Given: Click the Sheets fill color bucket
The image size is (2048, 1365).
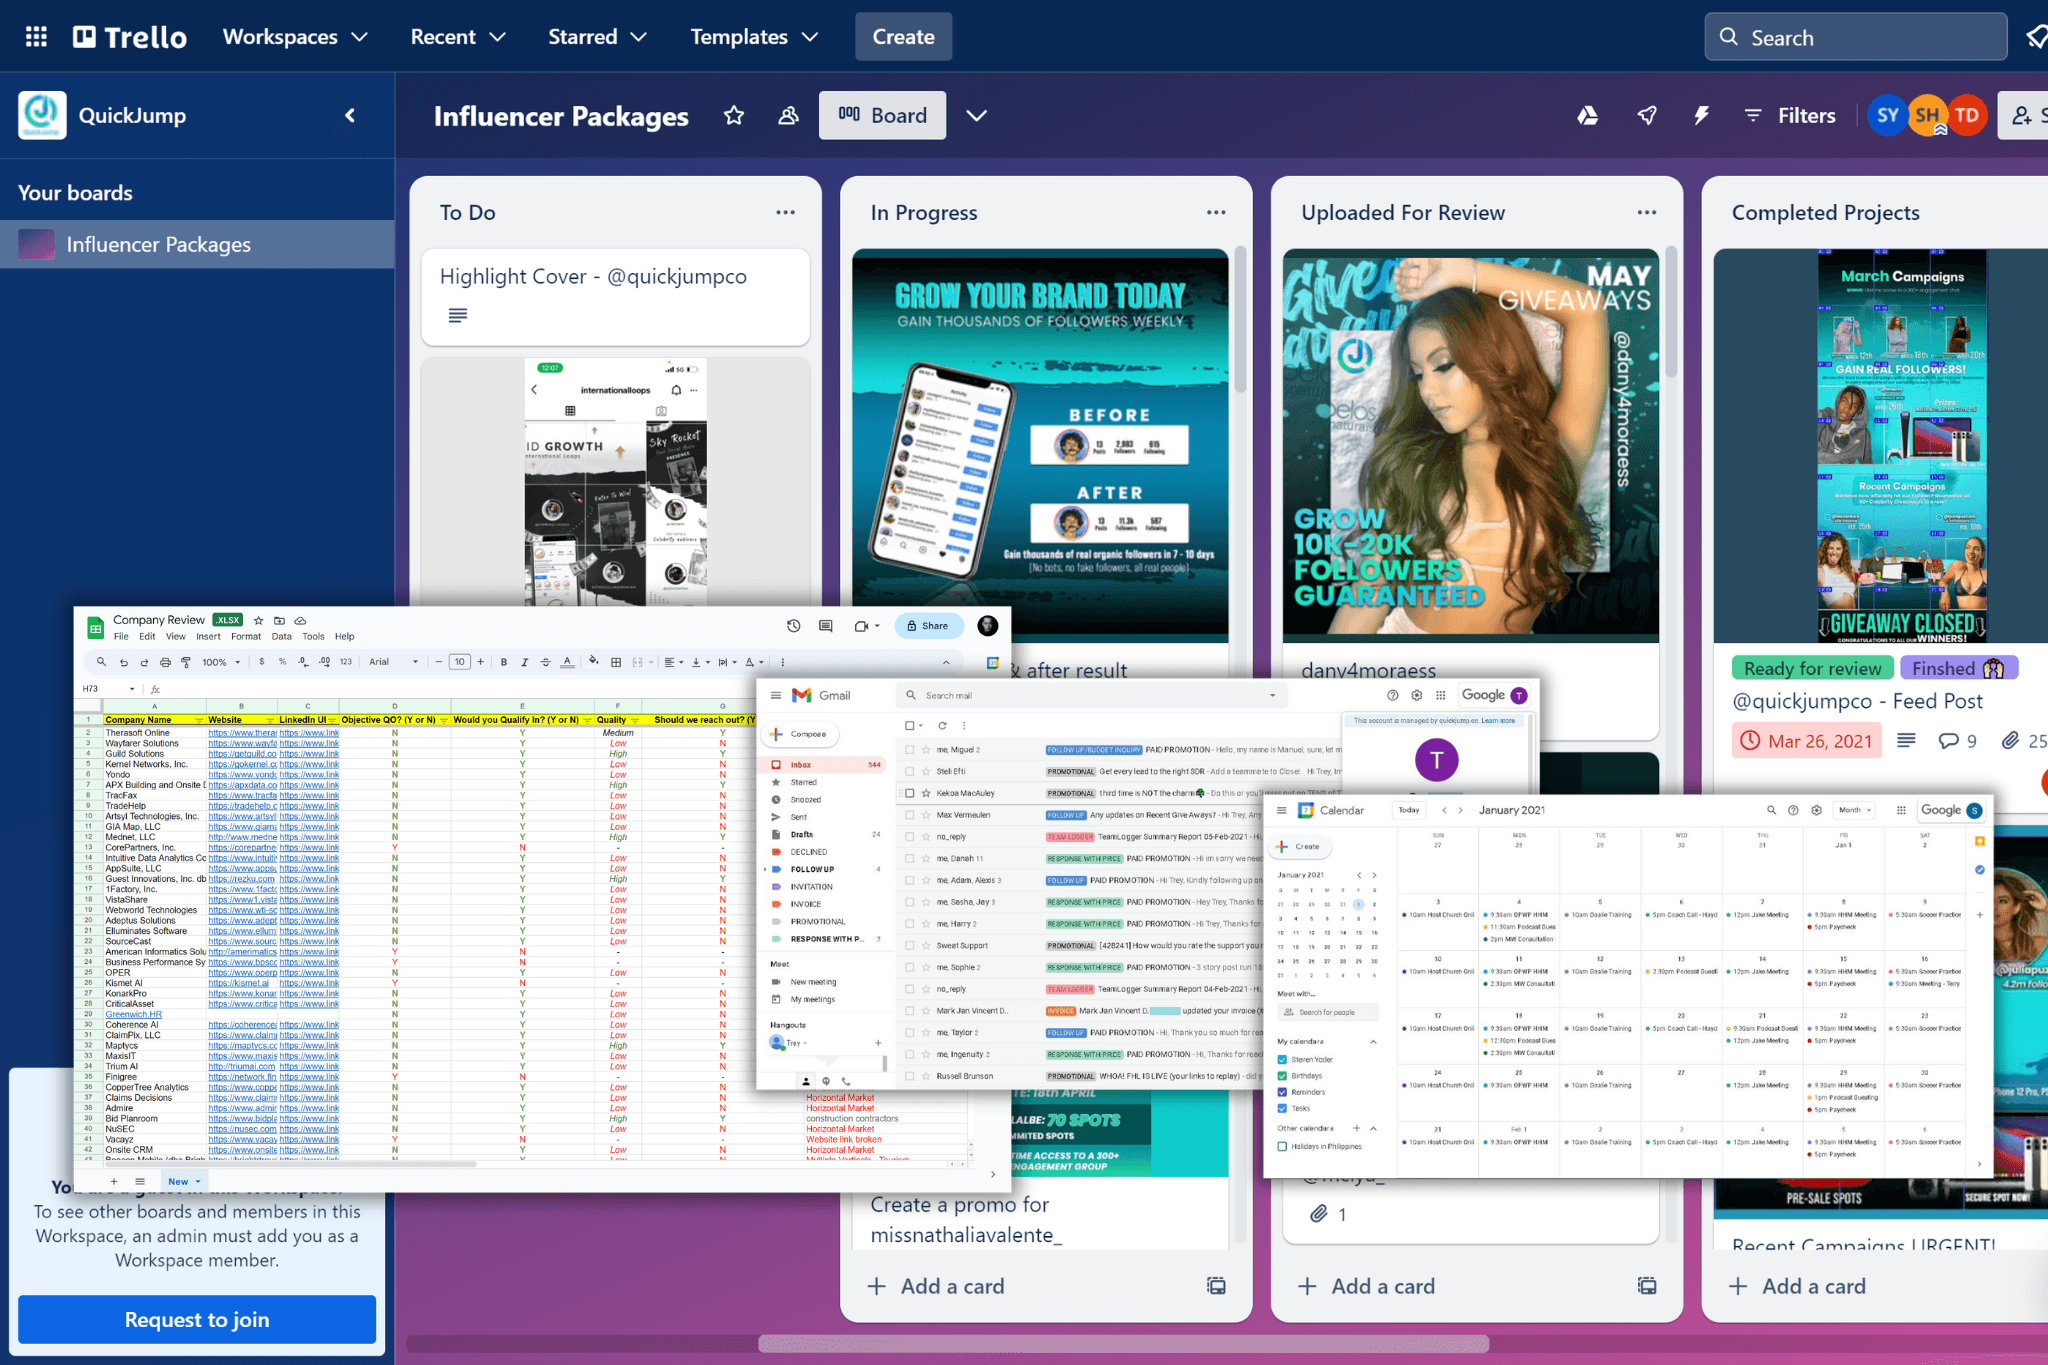Looking at the screenshot, I should click(594, 662).
